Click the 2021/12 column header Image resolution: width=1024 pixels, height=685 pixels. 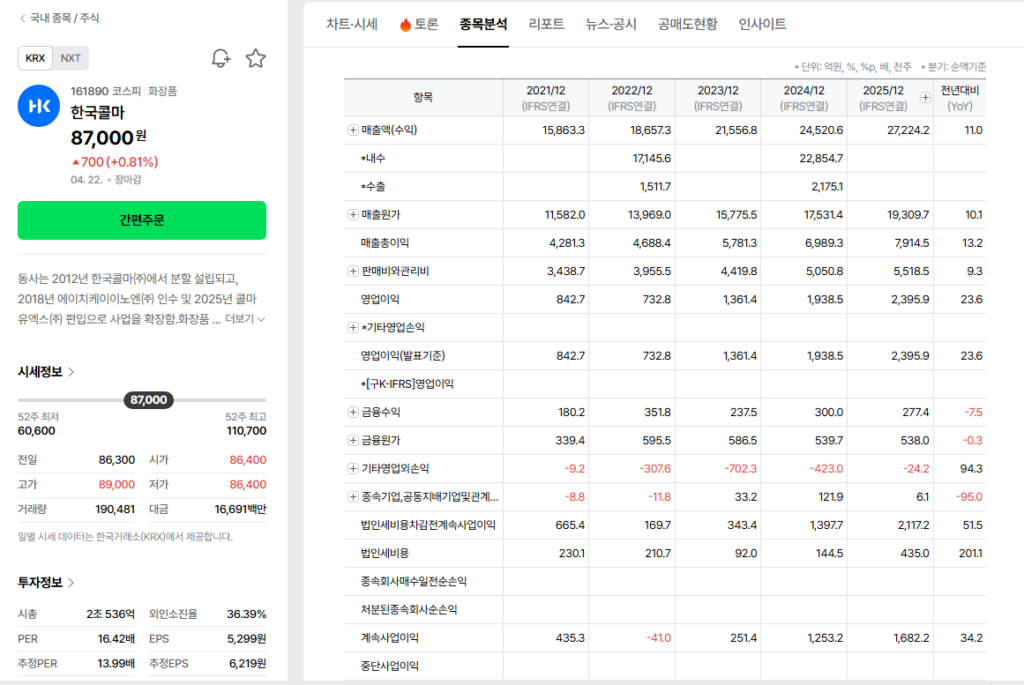click(x=546, y=98)
